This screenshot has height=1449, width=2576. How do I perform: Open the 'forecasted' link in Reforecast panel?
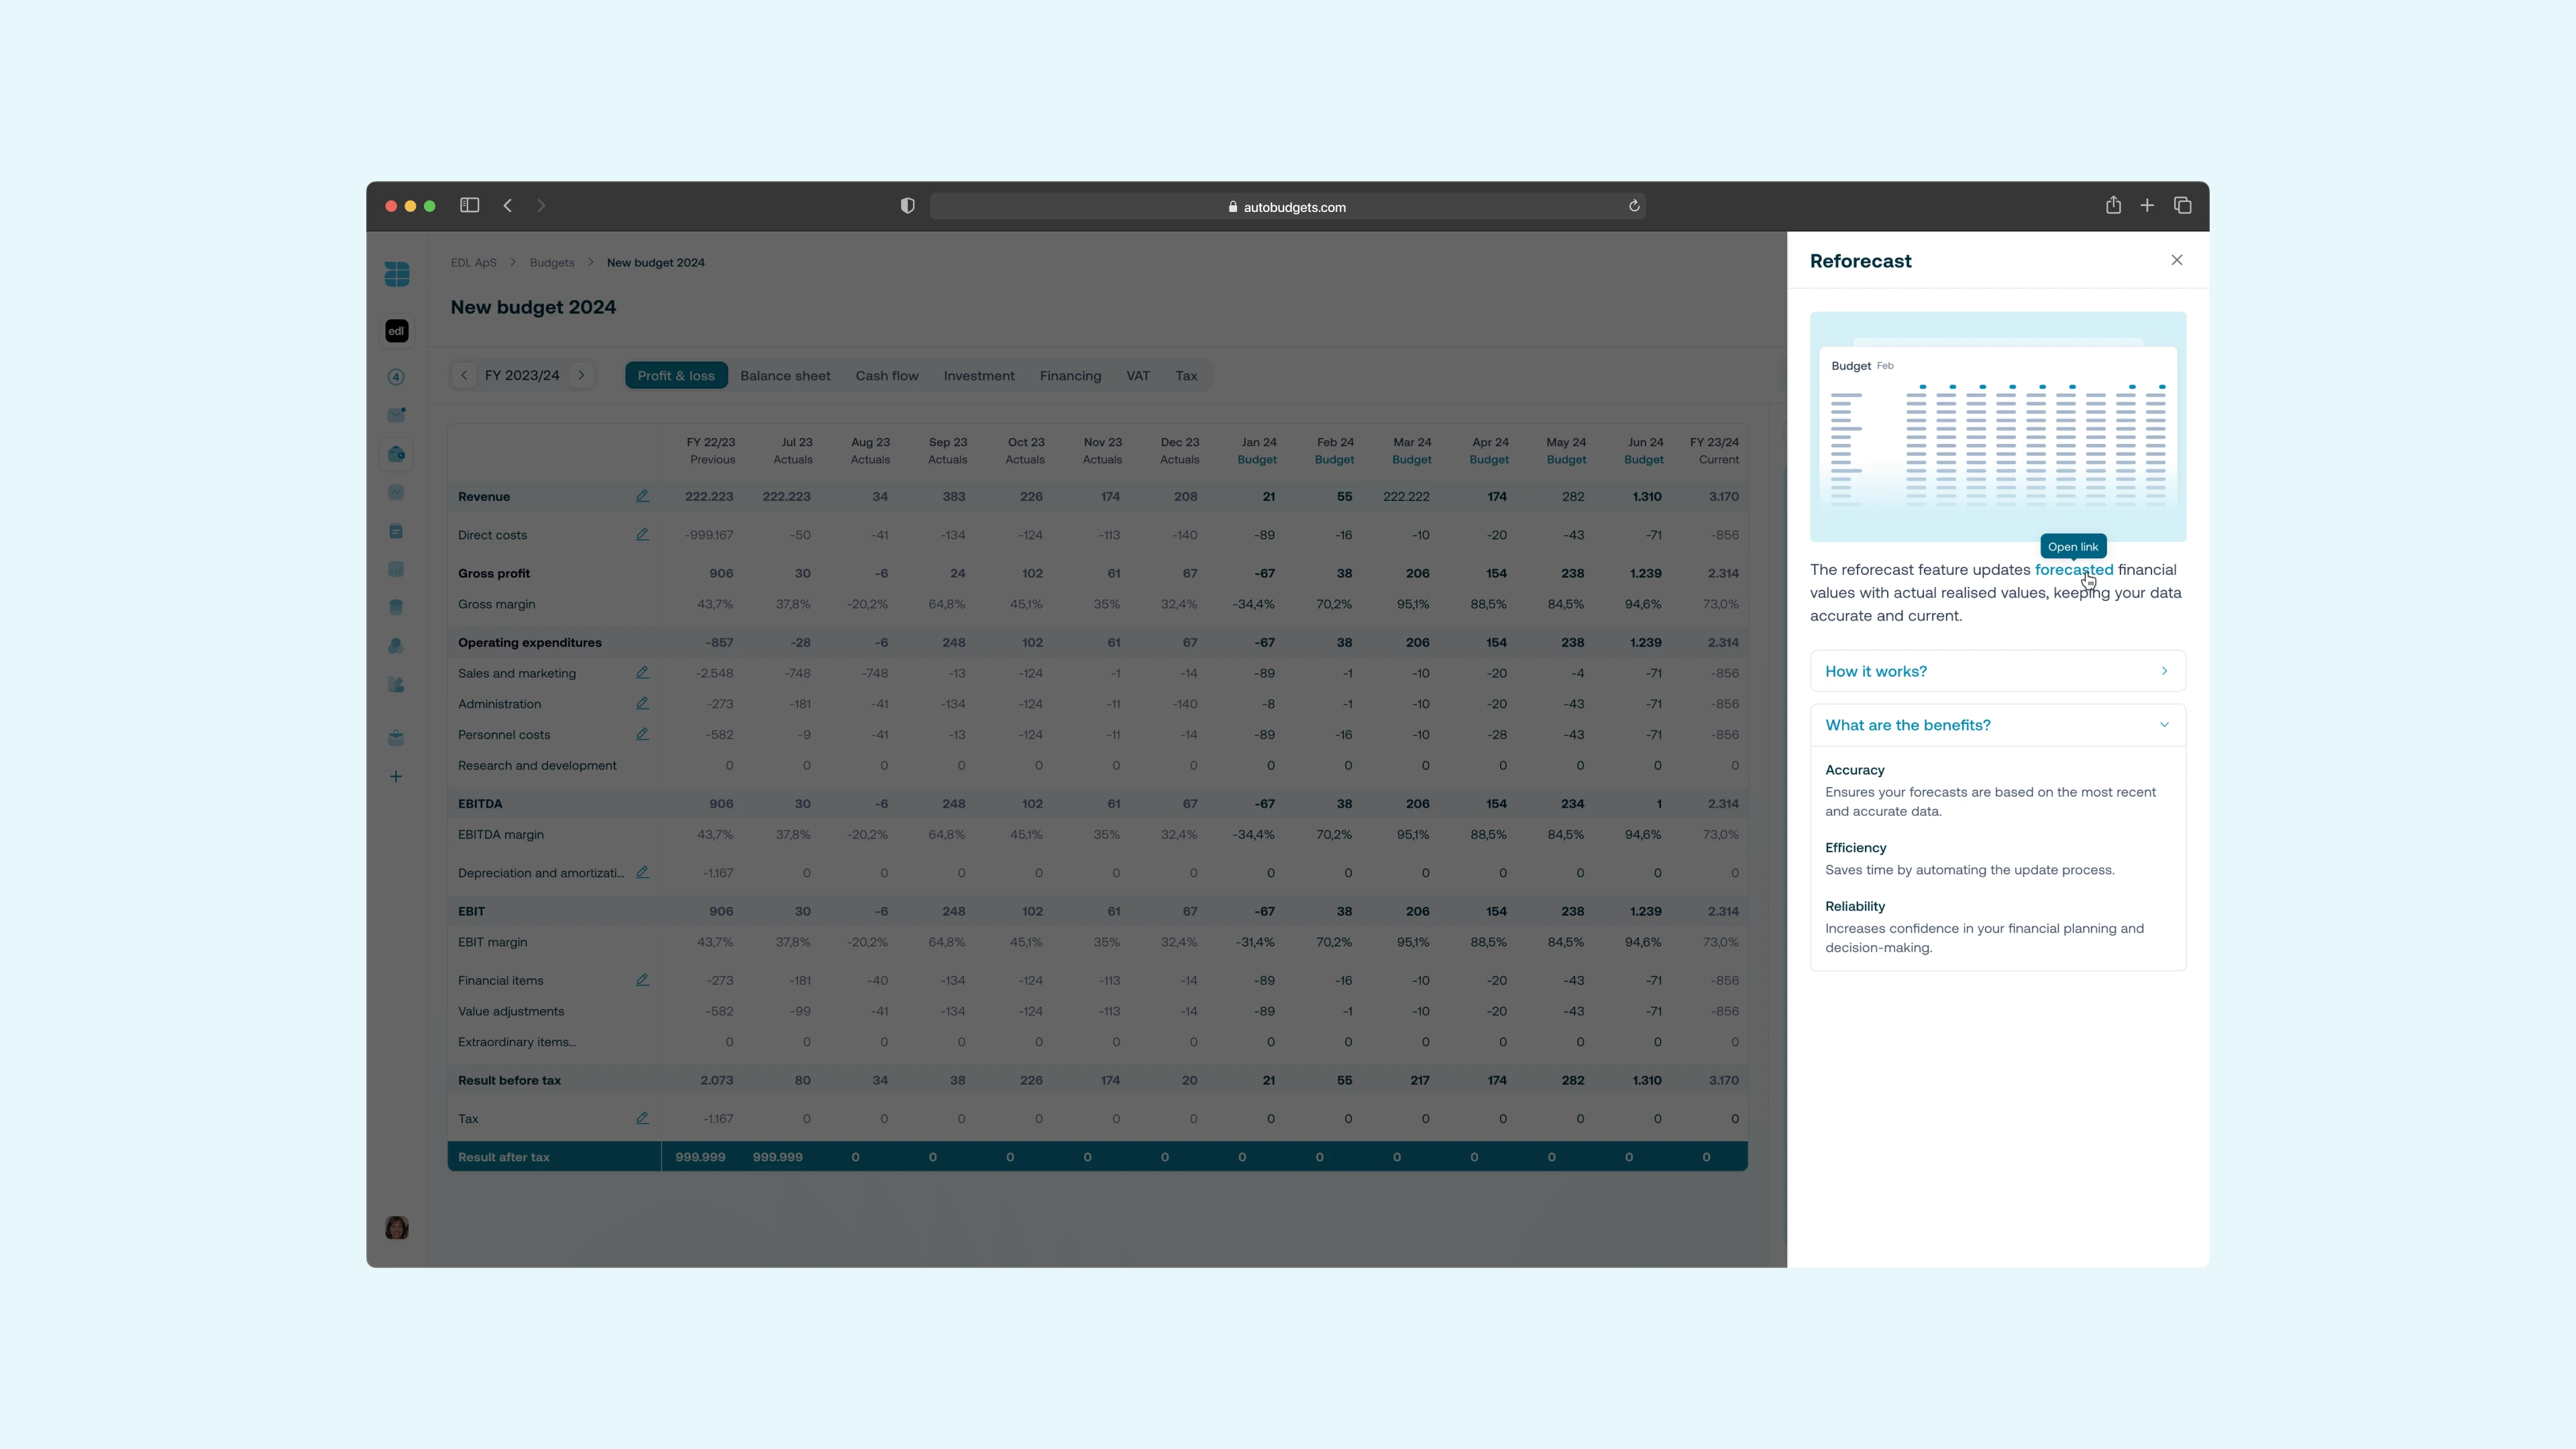[2073, 570]
